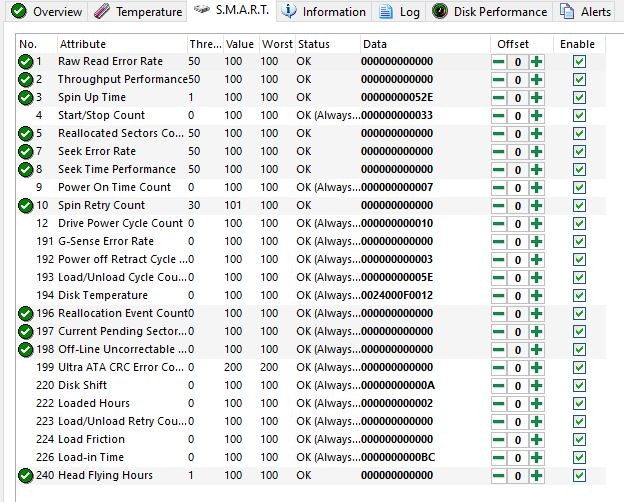Toggle Enable checkbox for Disk Temperature
This screenshot has height=502, width=624.
click(x=579, y=296)
